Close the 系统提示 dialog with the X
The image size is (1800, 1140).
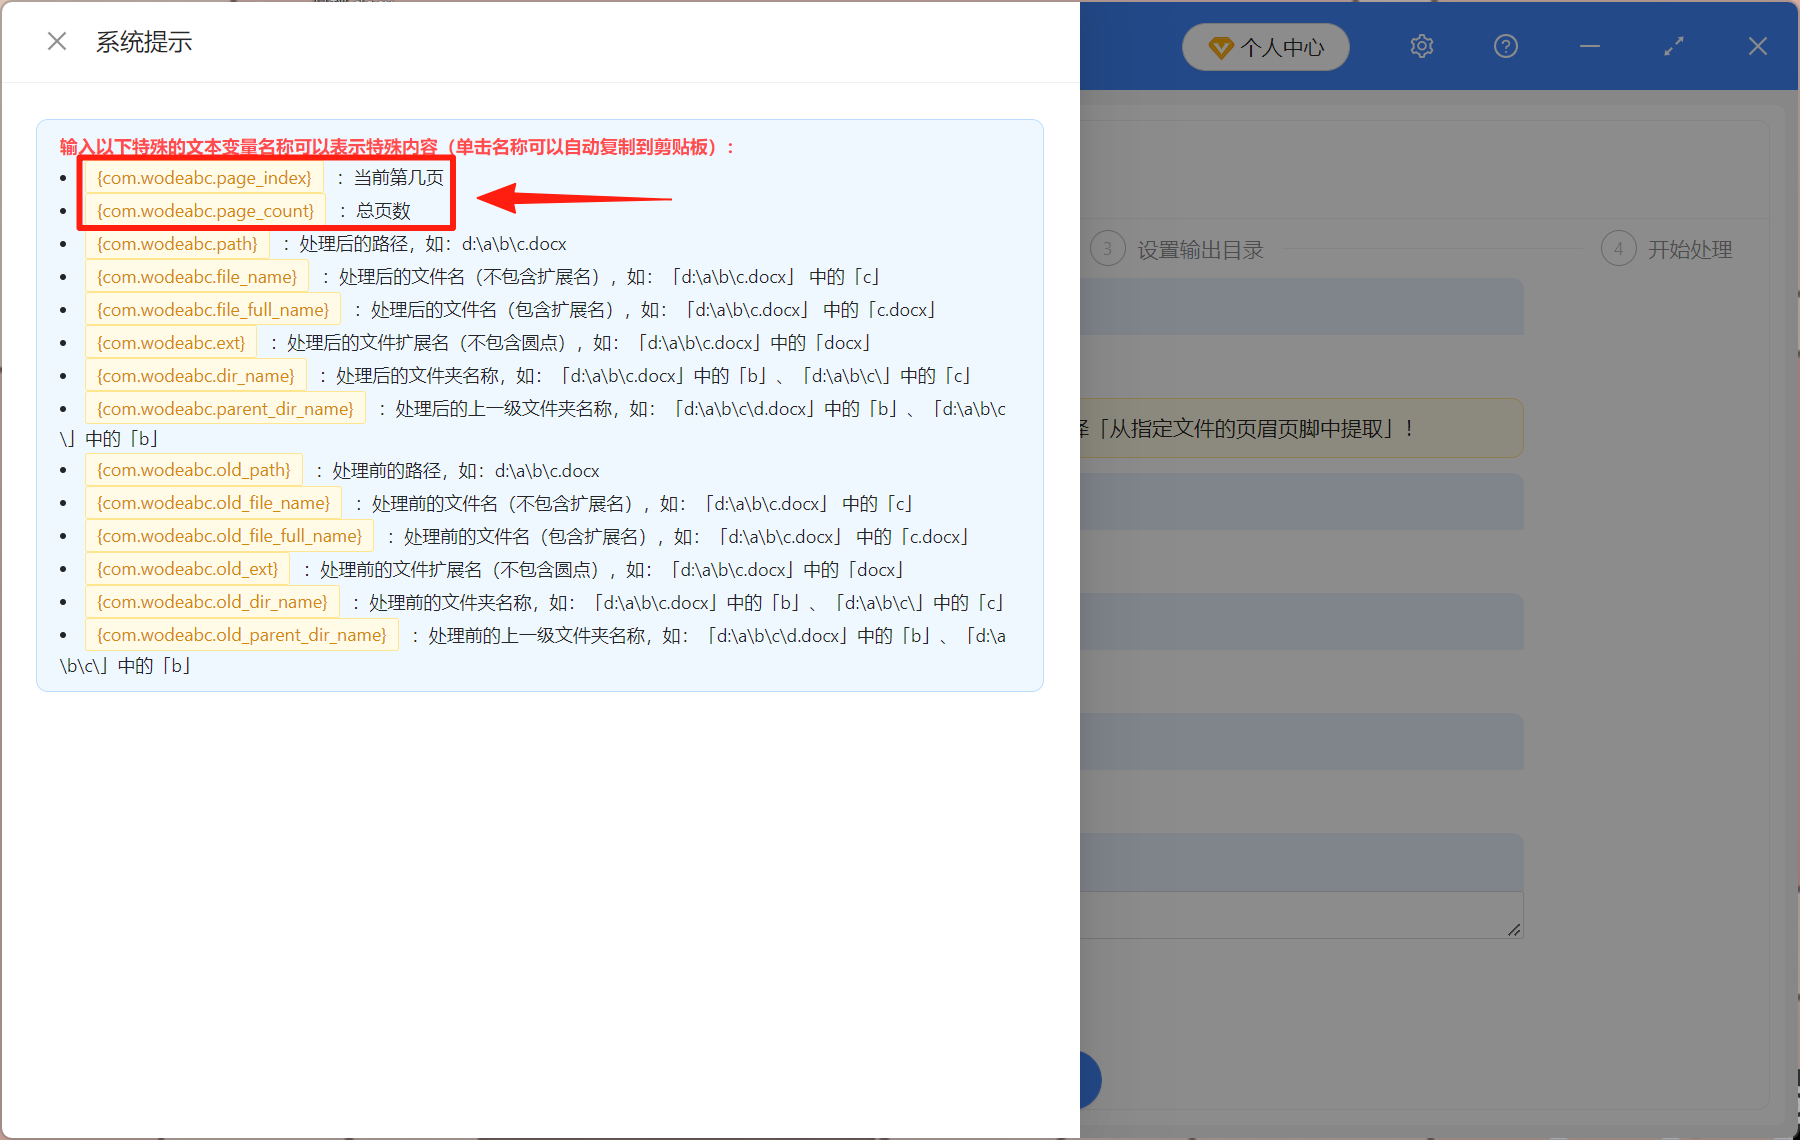click(x=56, y=40)
